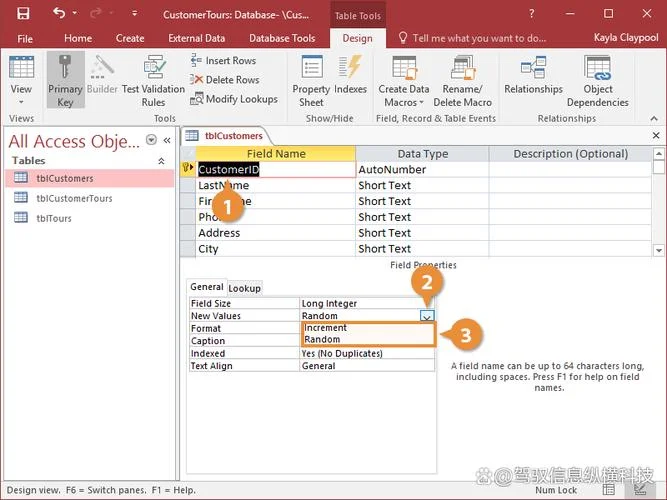Viewport: 667px width, 500px height.
Task: Click the Data Type column header
Action: 422,154
